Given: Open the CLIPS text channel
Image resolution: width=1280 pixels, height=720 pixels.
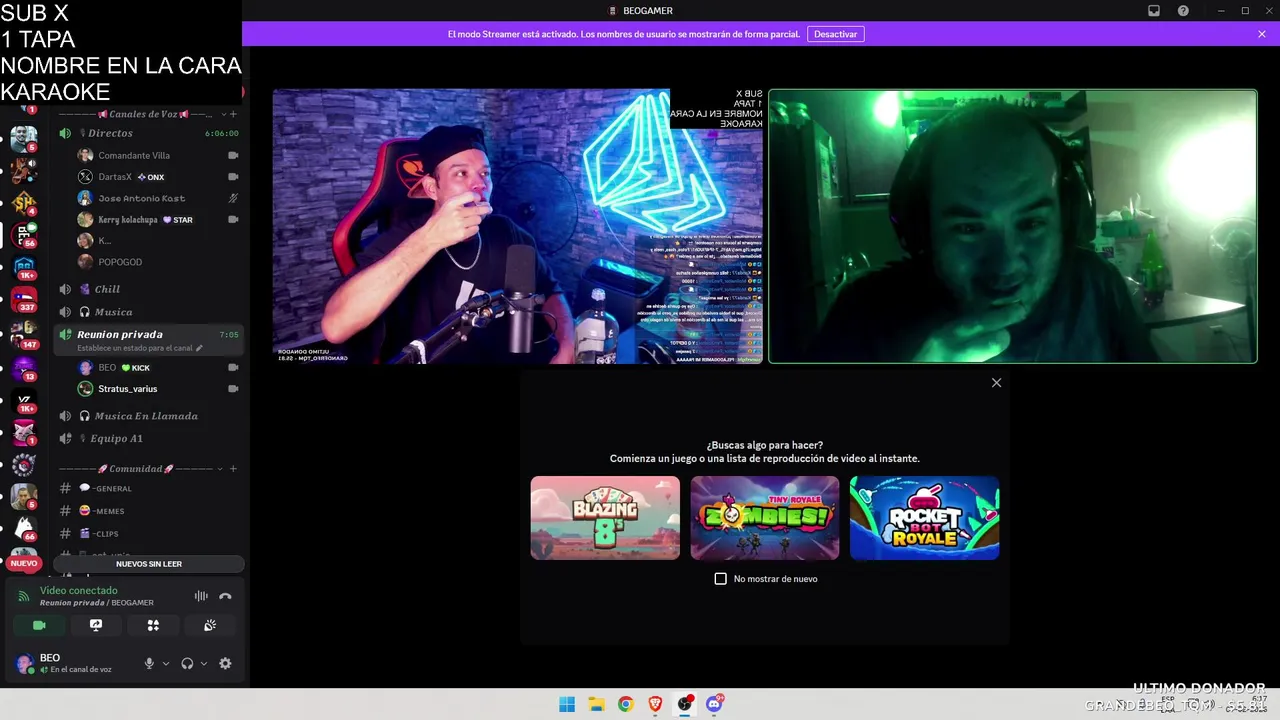Looking at the screenshot, I should click(148, 534).
